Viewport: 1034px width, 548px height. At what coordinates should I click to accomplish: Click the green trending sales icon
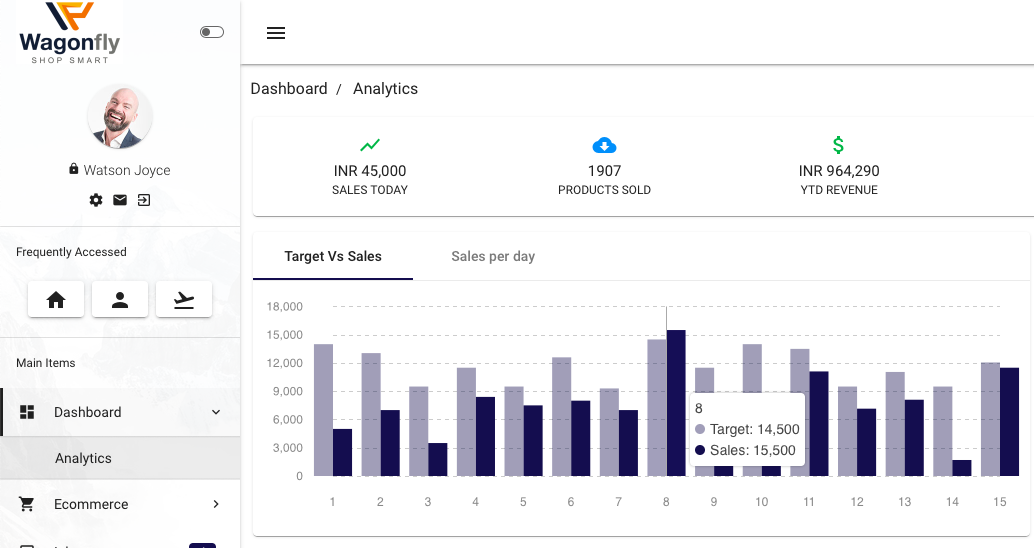[370, 144]
